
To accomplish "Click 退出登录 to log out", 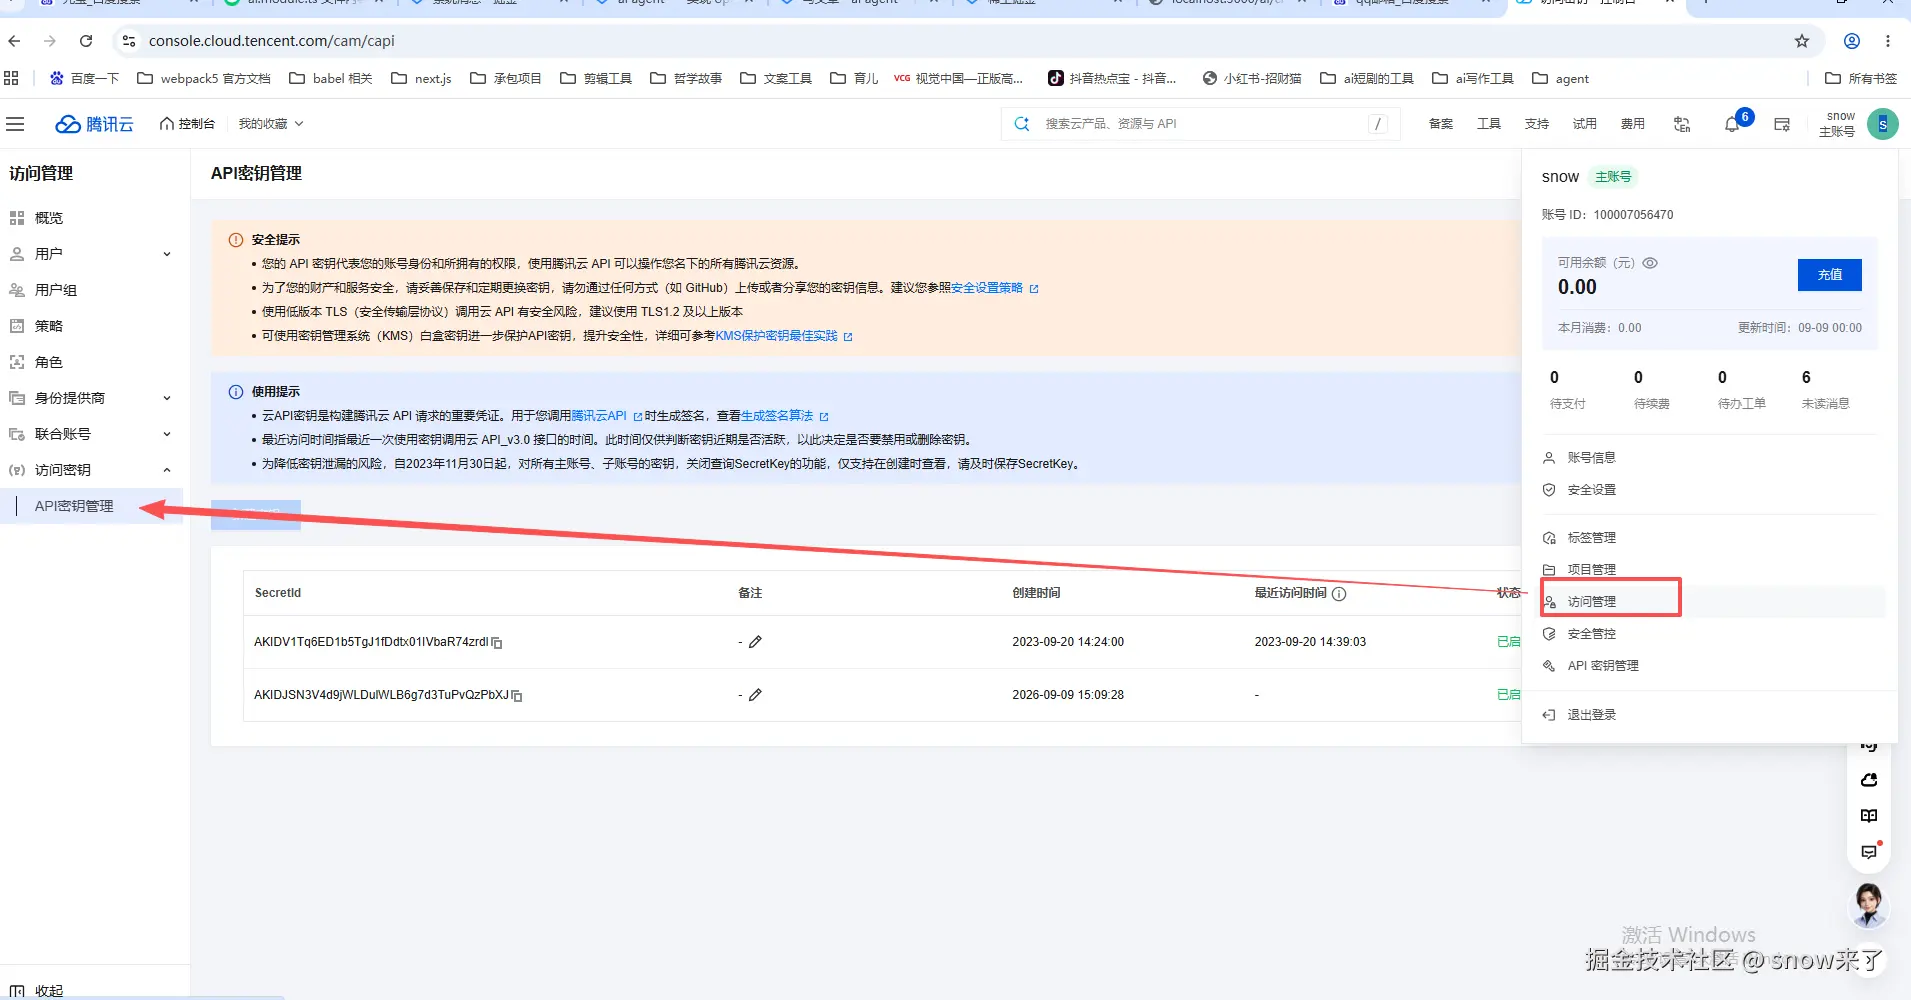I will pyautogui.click(x=1591, y=715).
